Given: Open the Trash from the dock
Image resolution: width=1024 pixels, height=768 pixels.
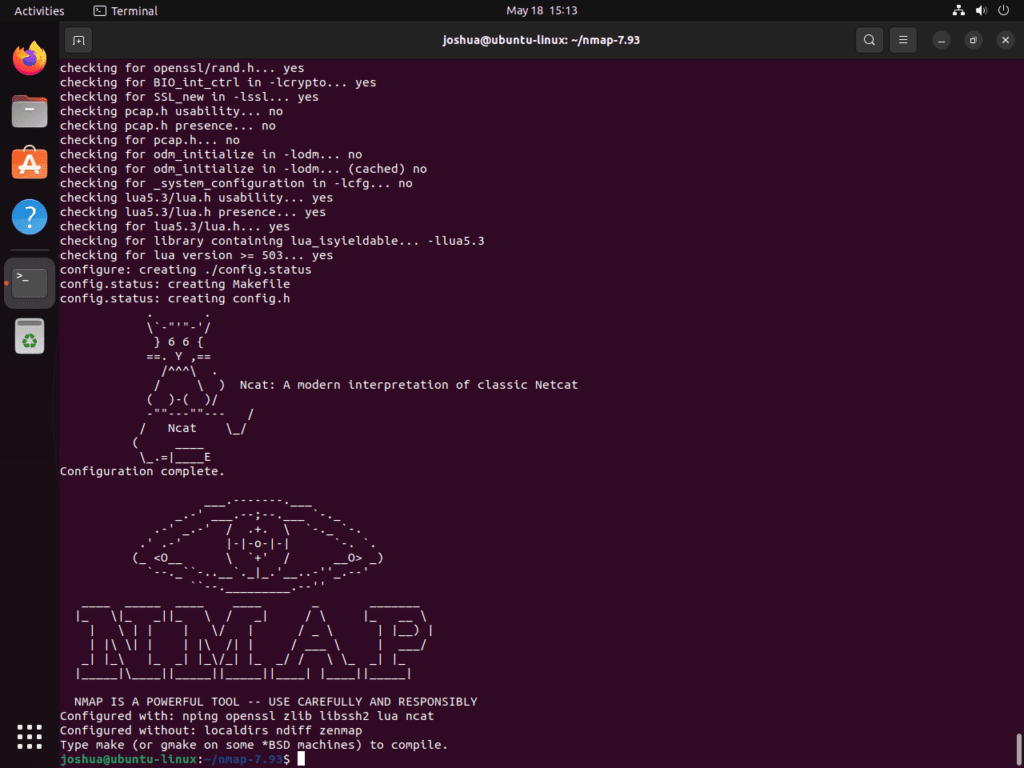Looking at the screenshot, I should [30, 336].
